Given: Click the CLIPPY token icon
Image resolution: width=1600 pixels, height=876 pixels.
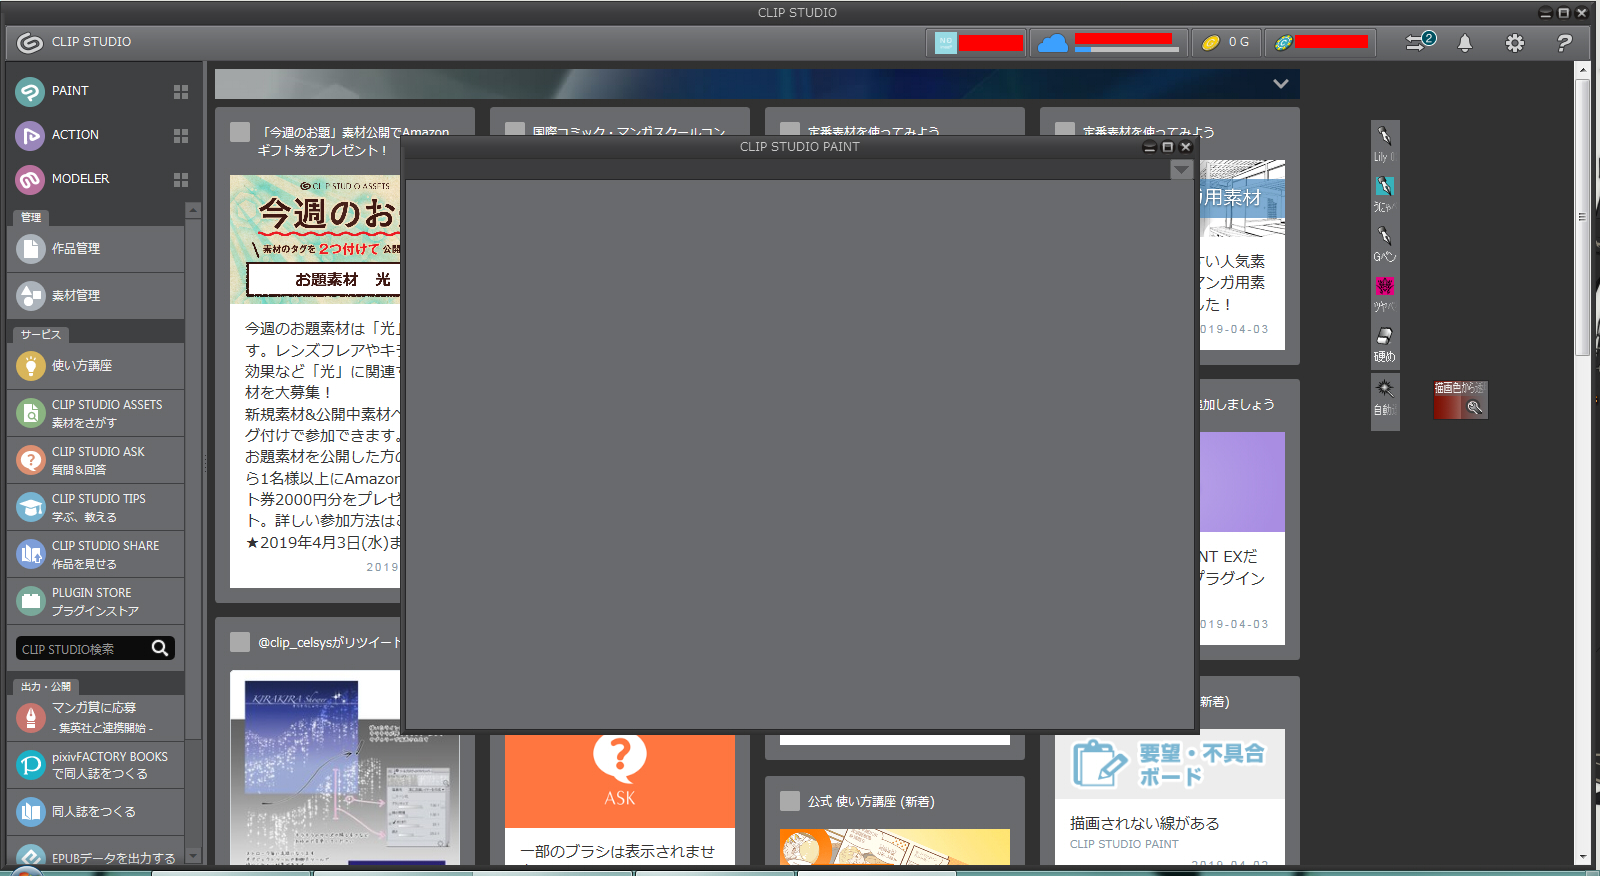Looking at the screenshot, I should tap(1284, 43).
